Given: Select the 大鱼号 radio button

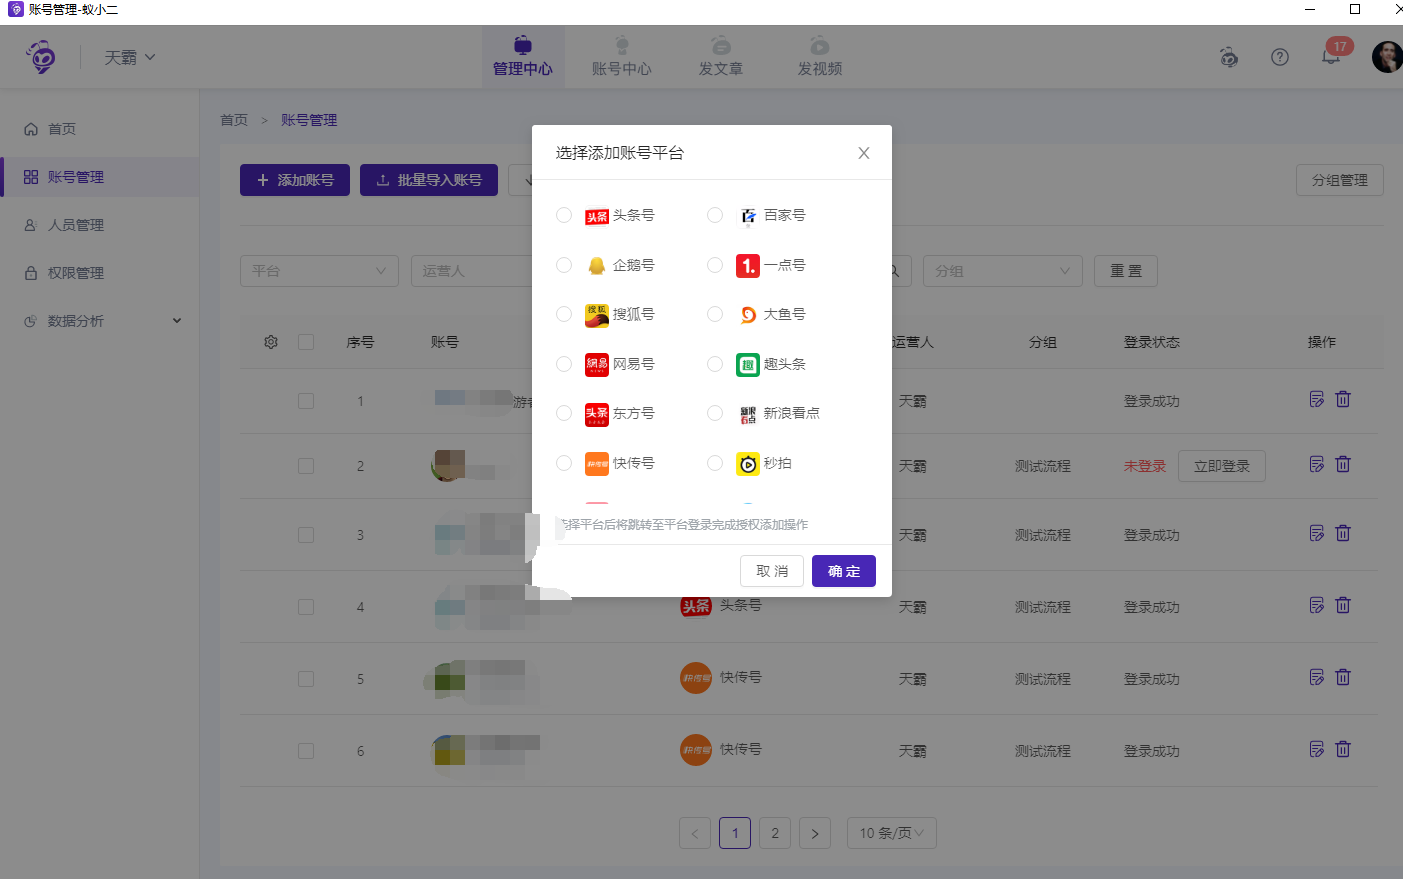Looking at the screenshot, I should 715,314.
